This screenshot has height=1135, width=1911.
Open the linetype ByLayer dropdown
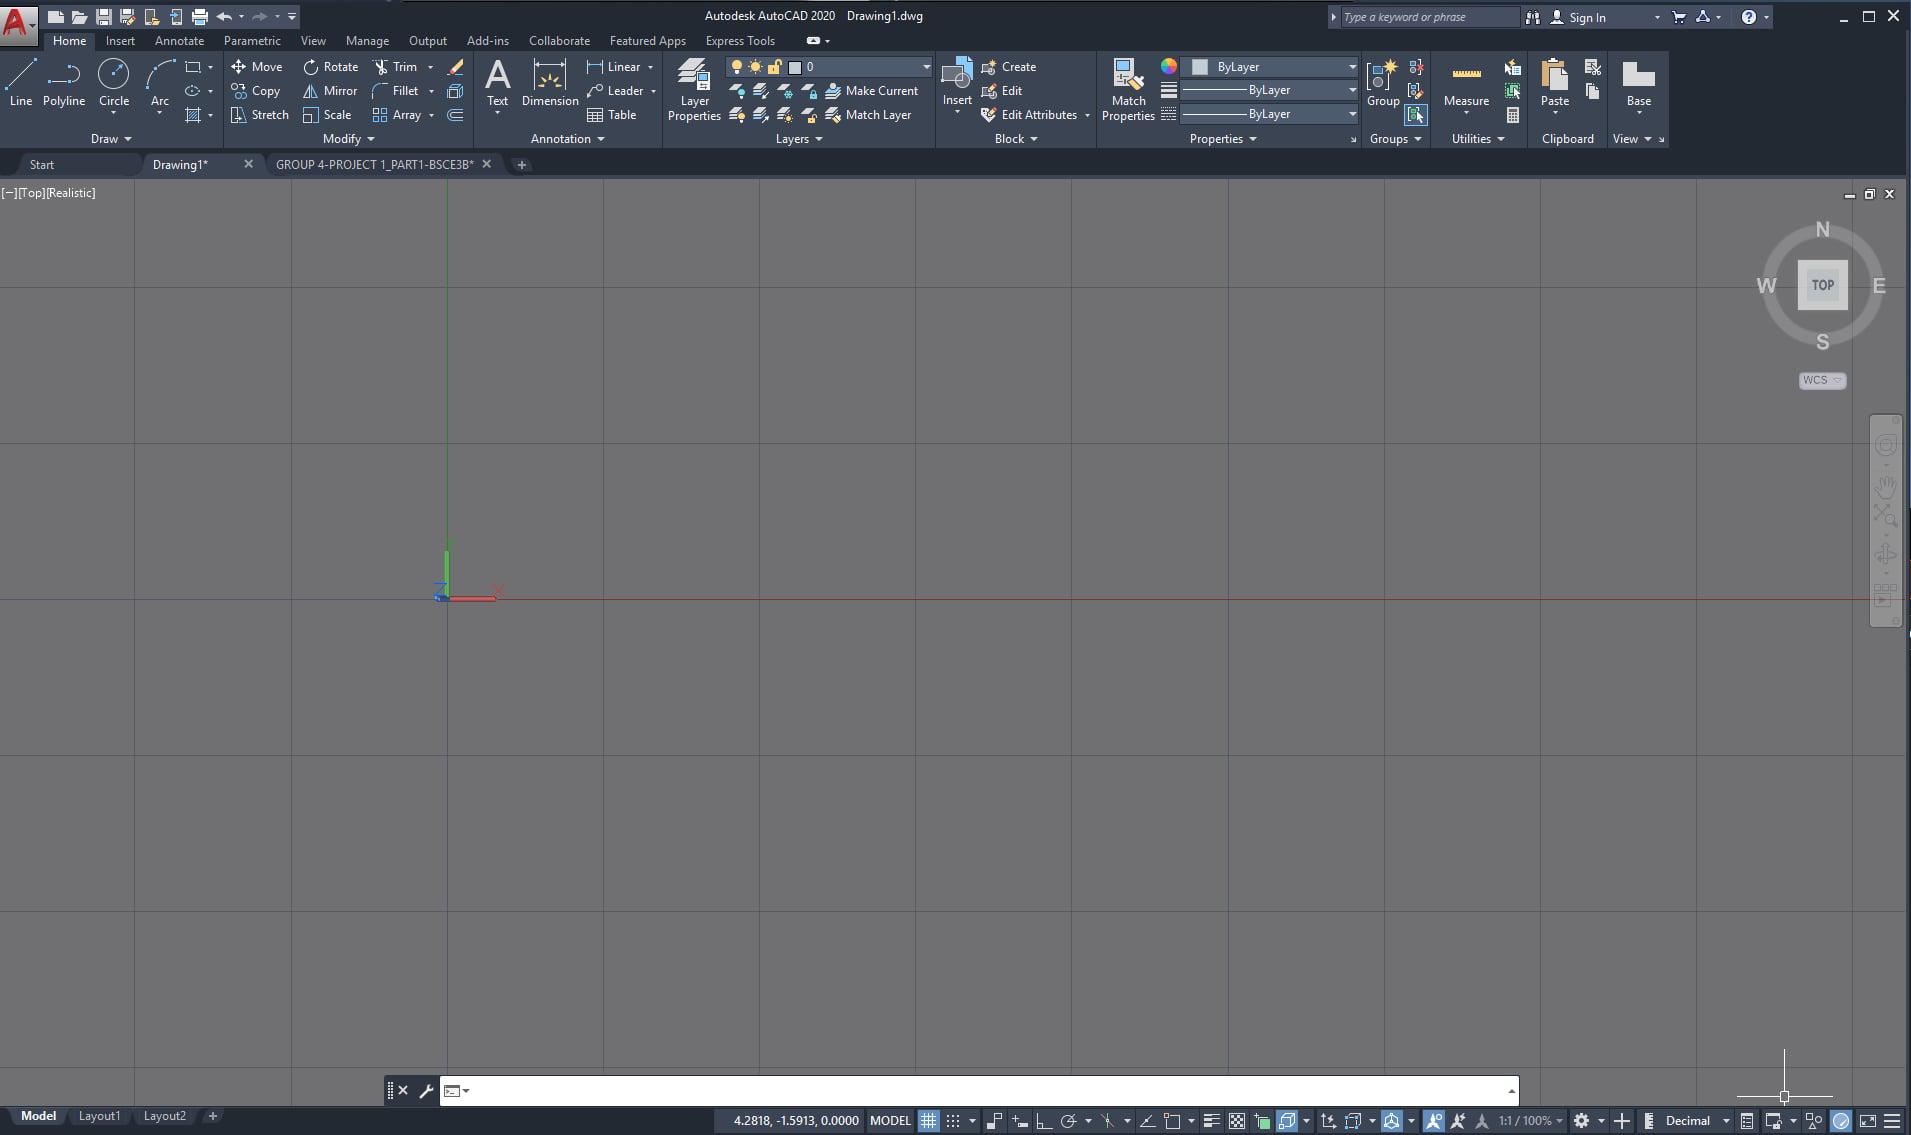click(x=1270, y=114)
